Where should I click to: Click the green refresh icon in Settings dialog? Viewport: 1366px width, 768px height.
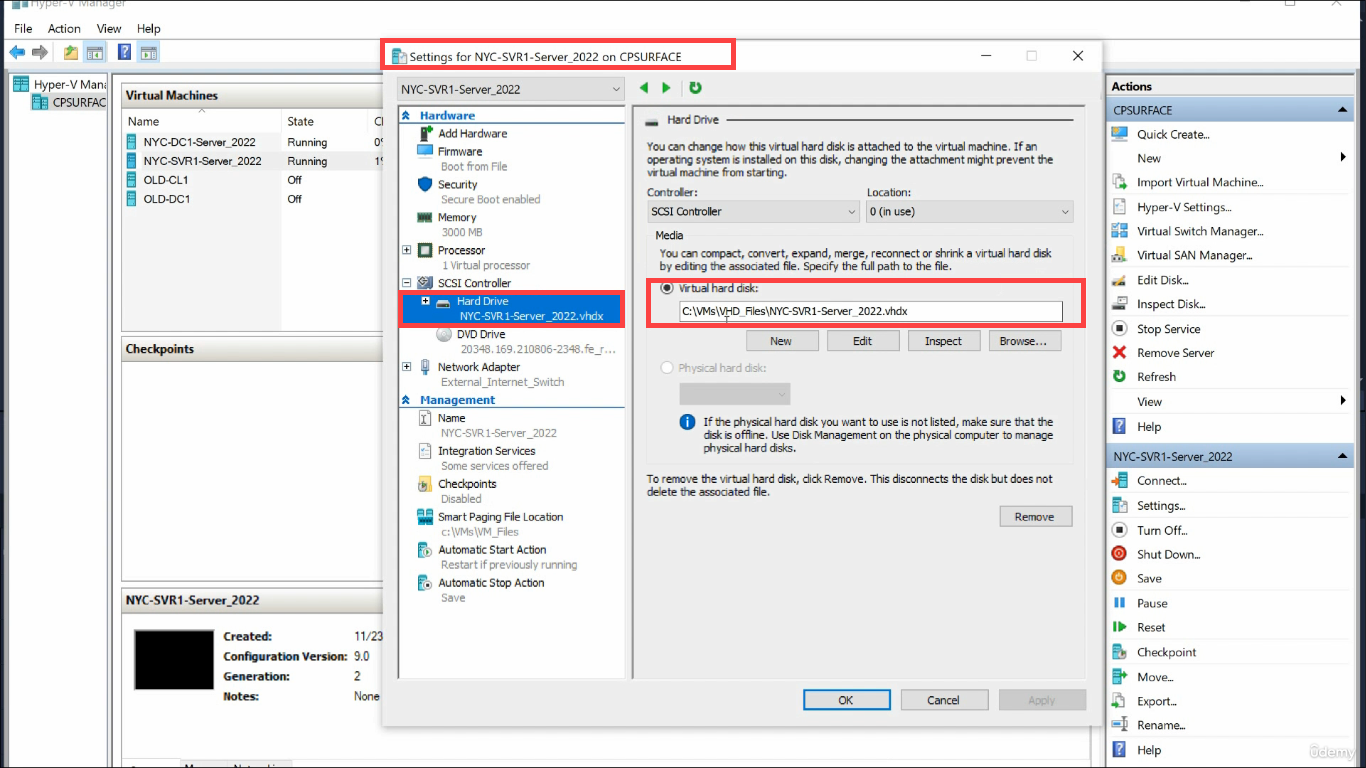696,88
